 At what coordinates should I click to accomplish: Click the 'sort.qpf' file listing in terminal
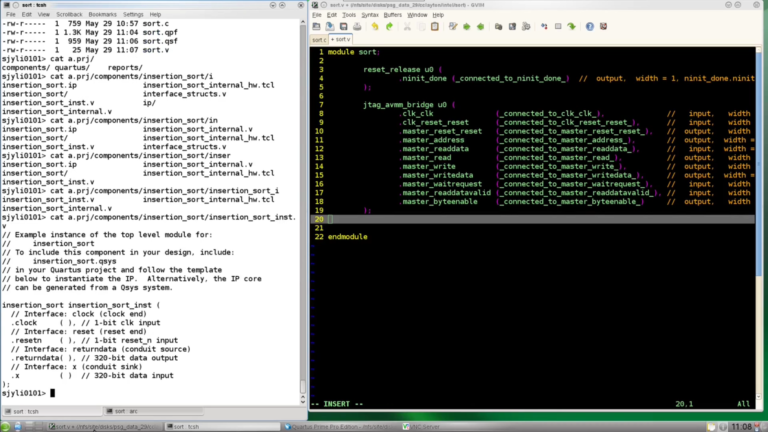[x=160, y=32]
